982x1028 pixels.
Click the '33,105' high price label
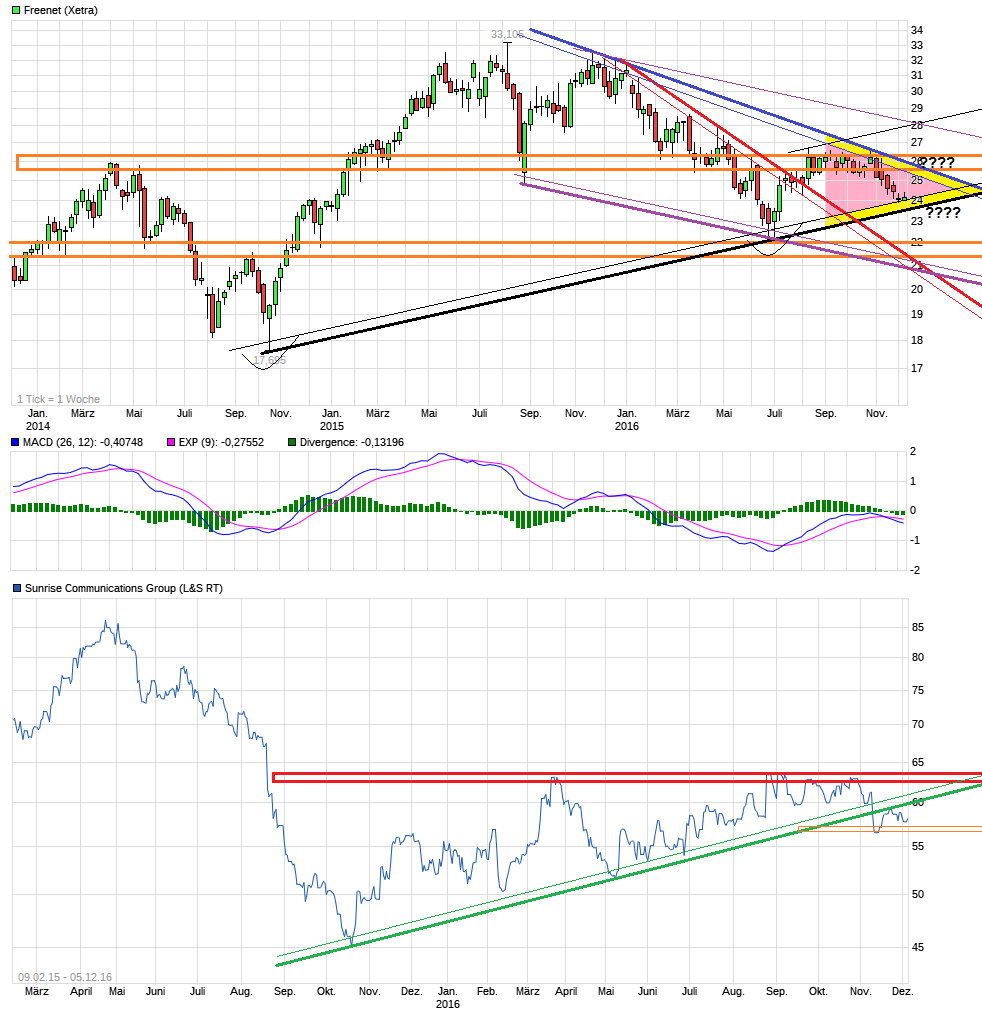(x=507, y=34)
